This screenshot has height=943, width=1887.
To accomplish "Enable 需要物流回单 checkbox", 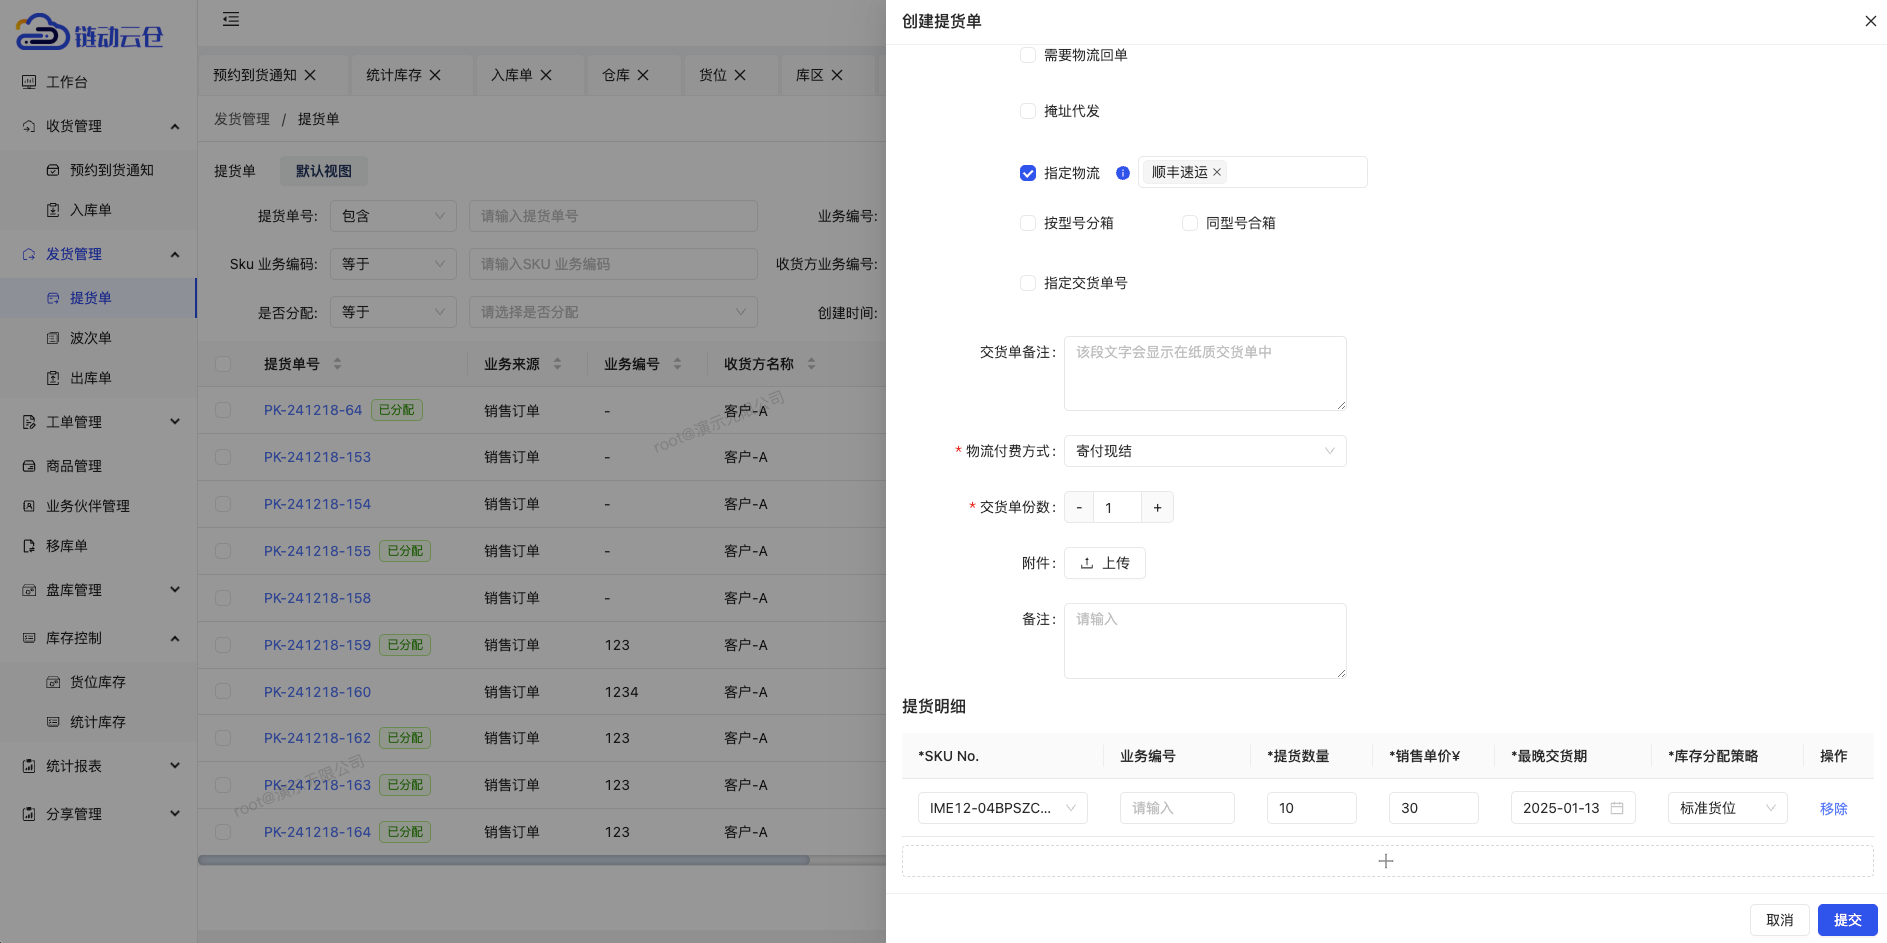I will 1028,55.
